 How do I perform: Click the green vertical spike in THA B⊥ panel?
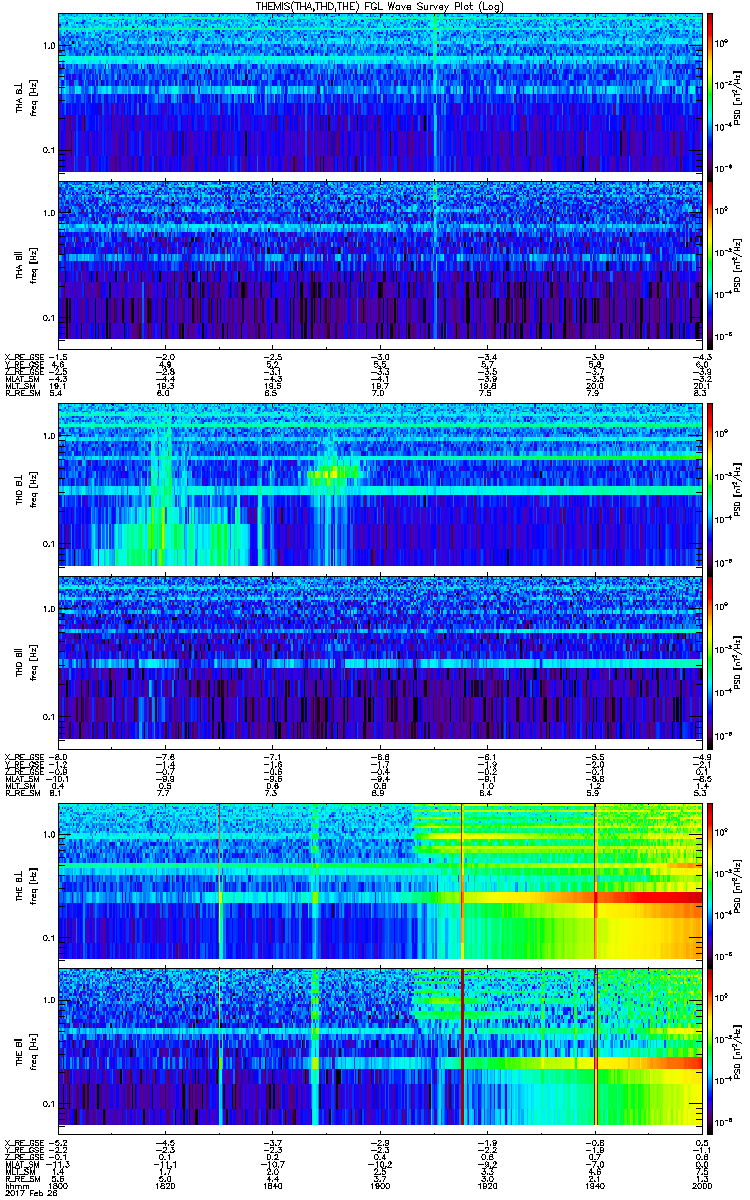[436, 92]
